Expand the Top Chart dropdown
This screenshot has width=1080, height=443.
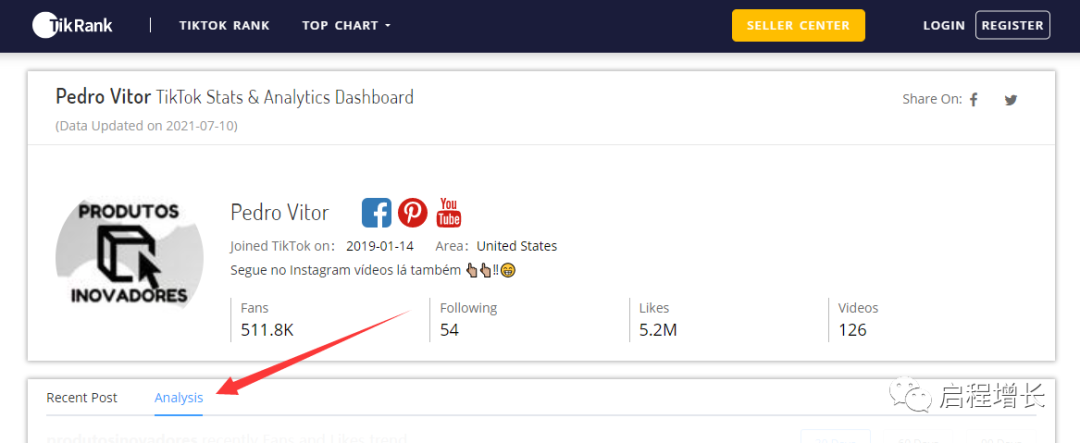pos(346,25)
